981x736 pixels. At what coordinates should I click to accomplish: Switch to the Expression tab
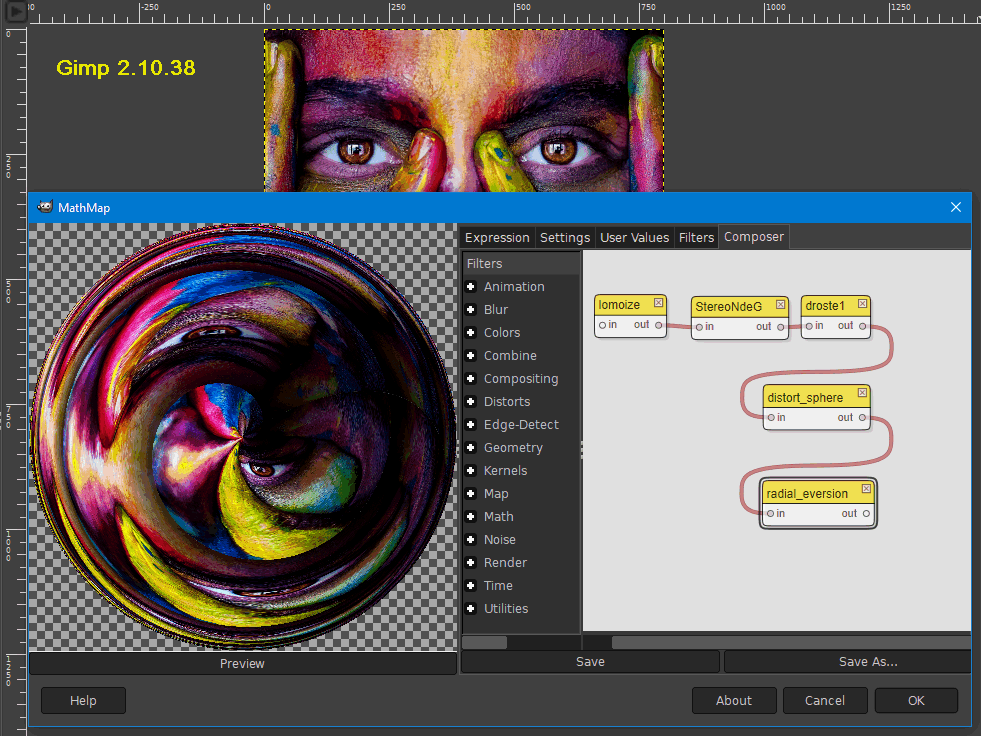[x=497, y=237]
